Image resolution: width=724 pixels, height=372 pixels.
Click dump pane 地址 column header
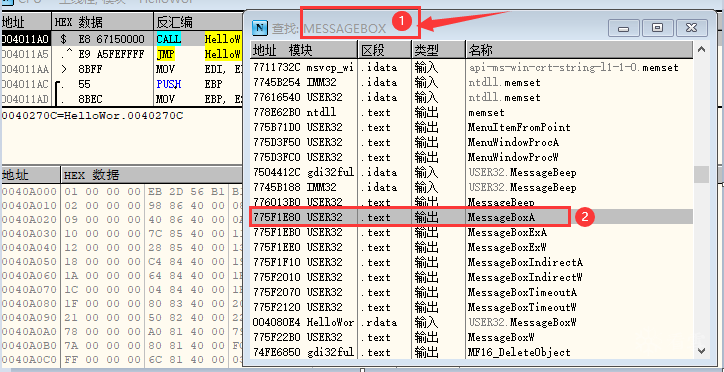[x=30, y=175]
